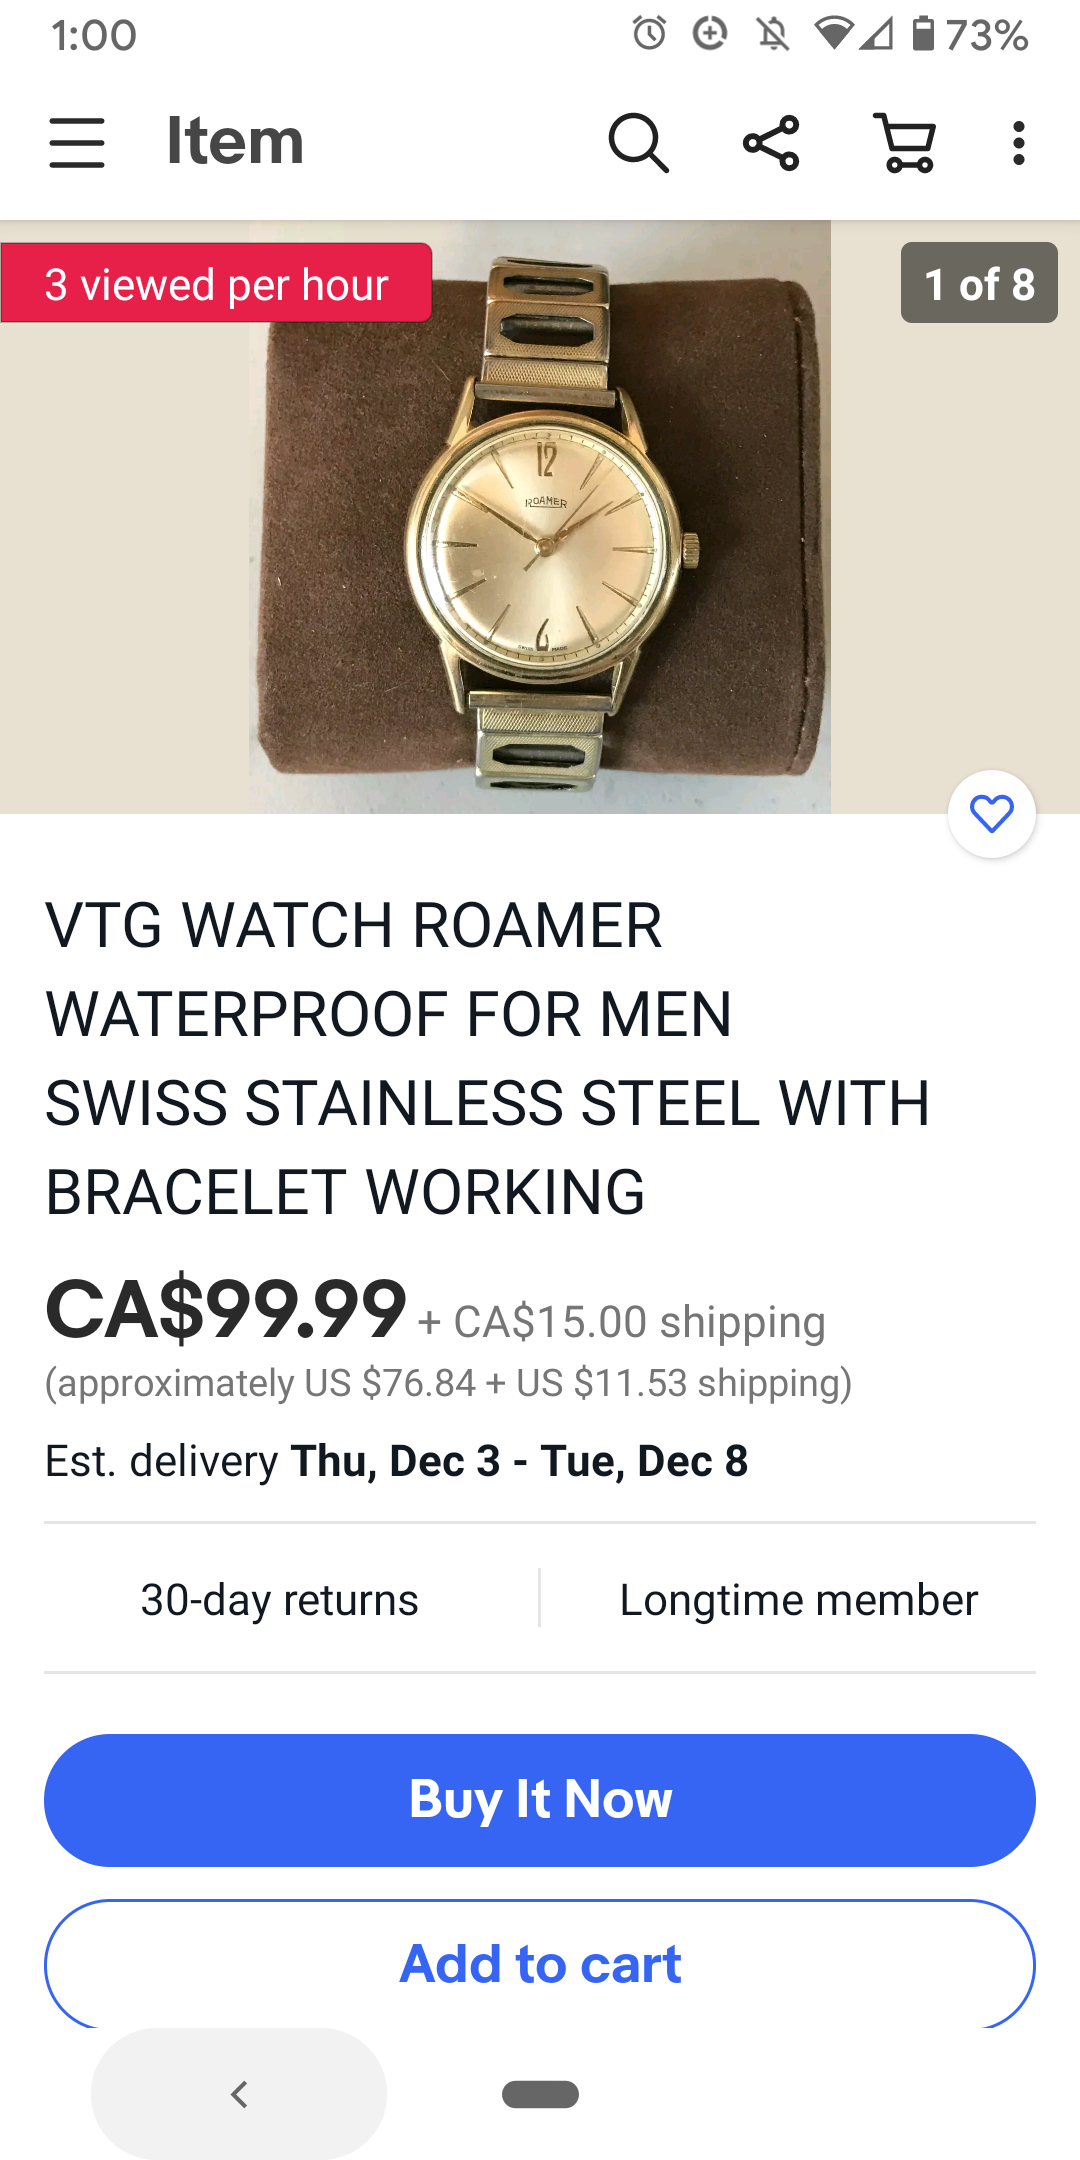View 30-day returns details

click(280, 1599)
